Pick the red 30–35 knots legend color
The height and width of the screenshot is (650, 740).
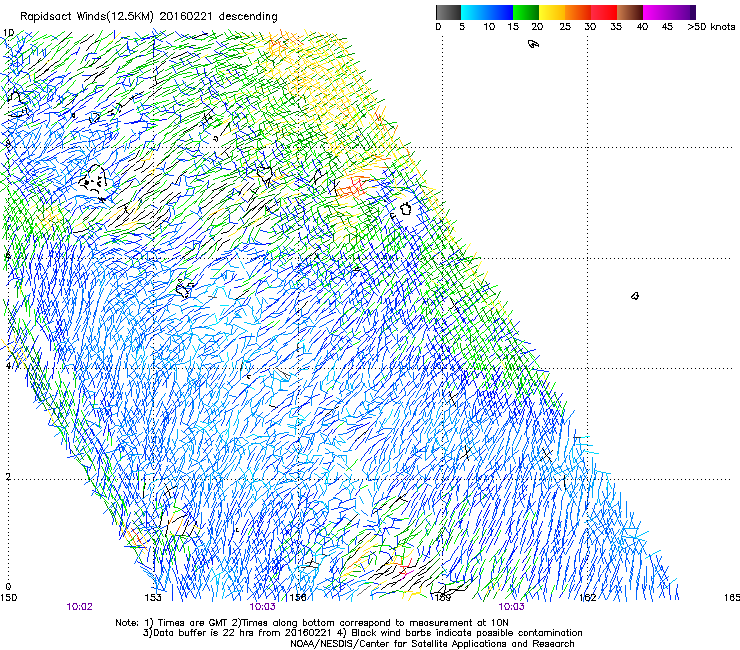click(x=604, y=12)
